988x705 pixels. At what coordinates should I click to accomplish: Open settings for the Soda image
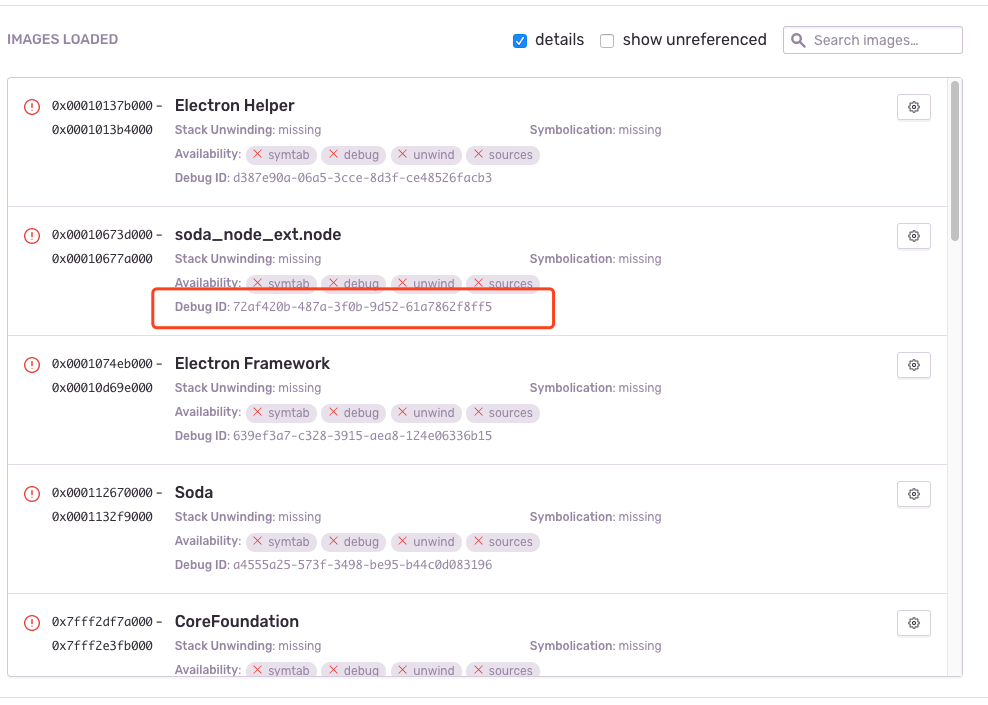913,494
